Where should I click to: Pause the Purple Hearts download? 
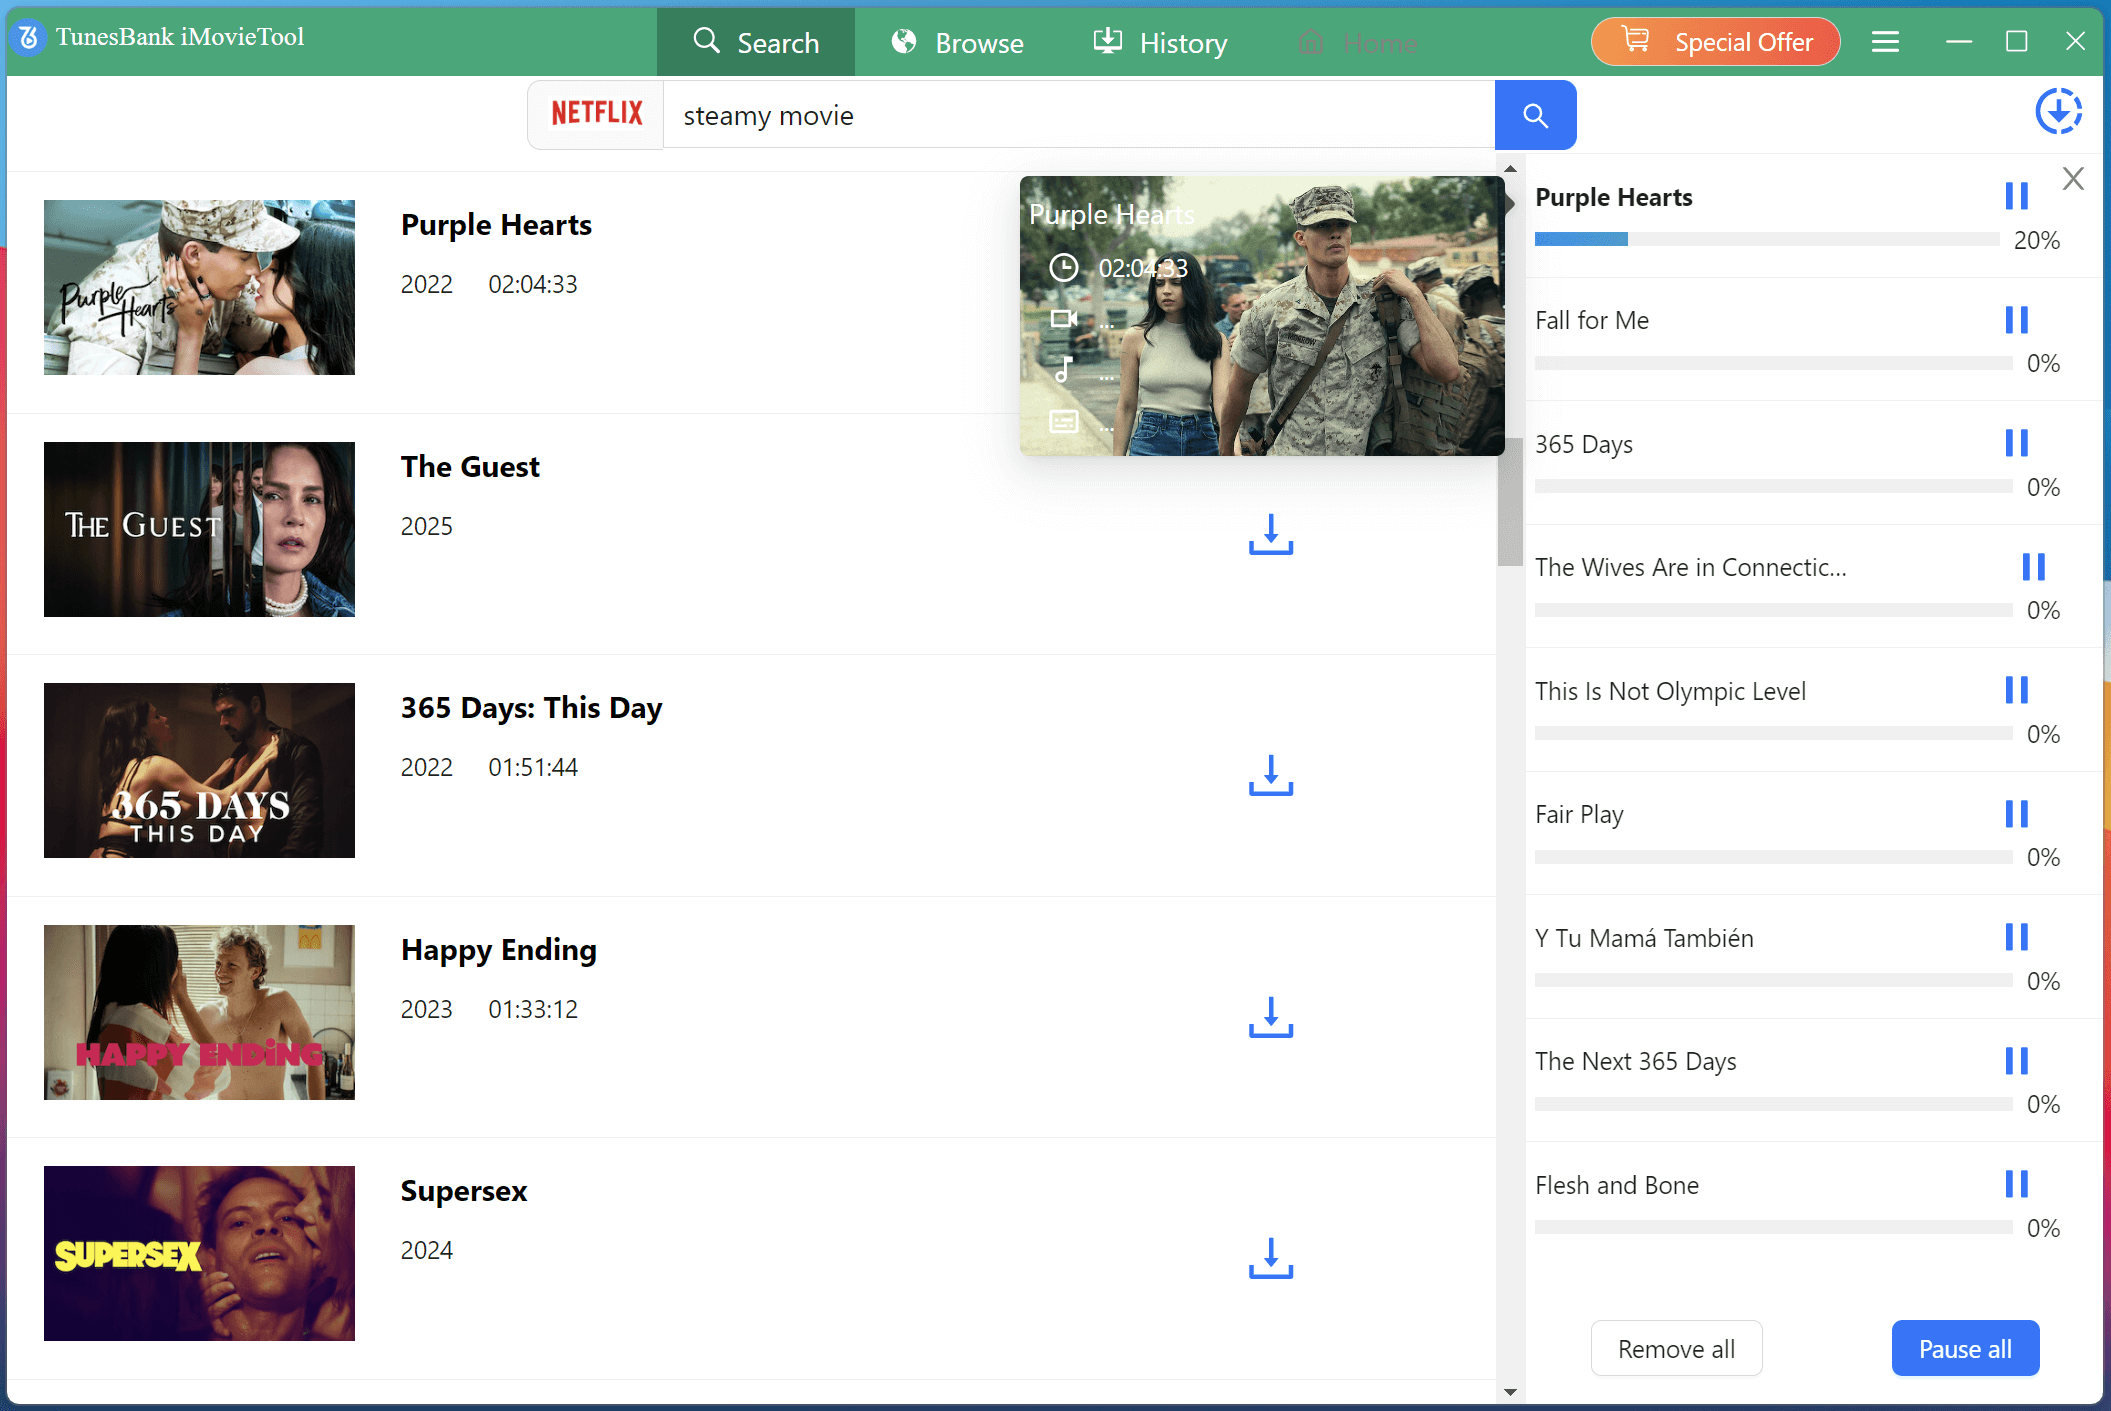(2016, 196)
